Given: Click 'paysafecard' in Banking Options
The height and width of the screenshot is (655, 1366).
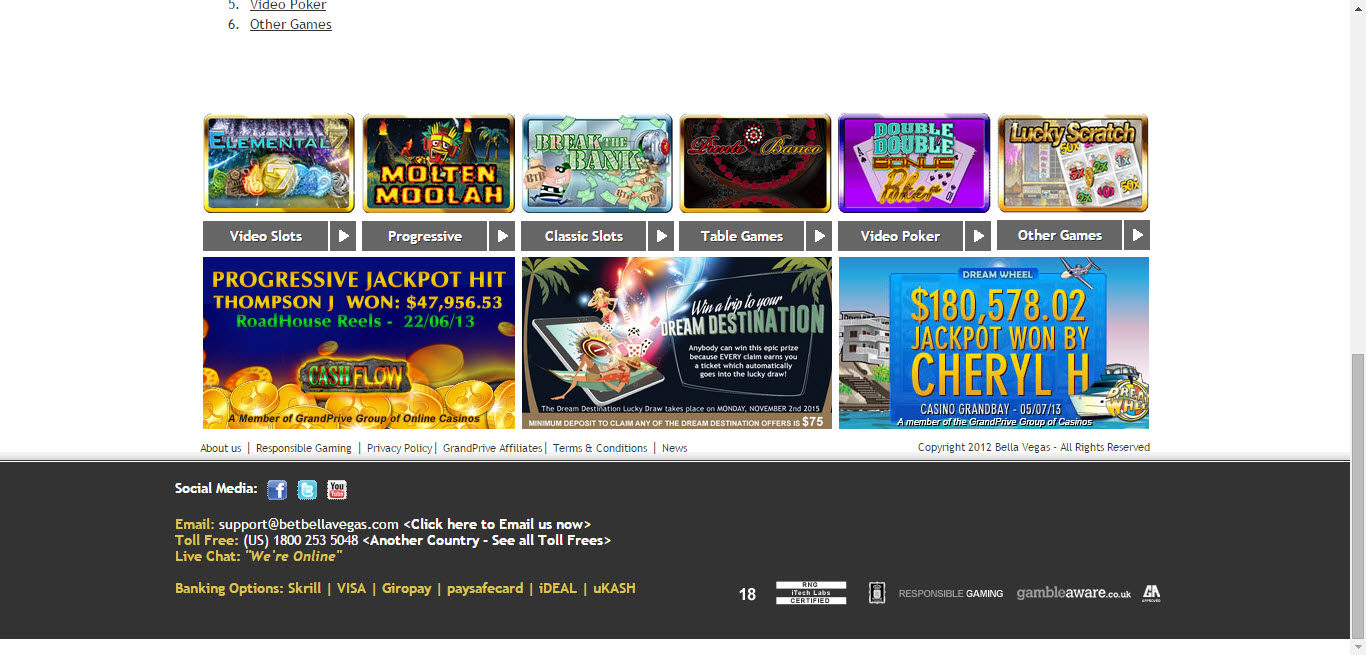Looking at the screenshot, I should point(485,588).
